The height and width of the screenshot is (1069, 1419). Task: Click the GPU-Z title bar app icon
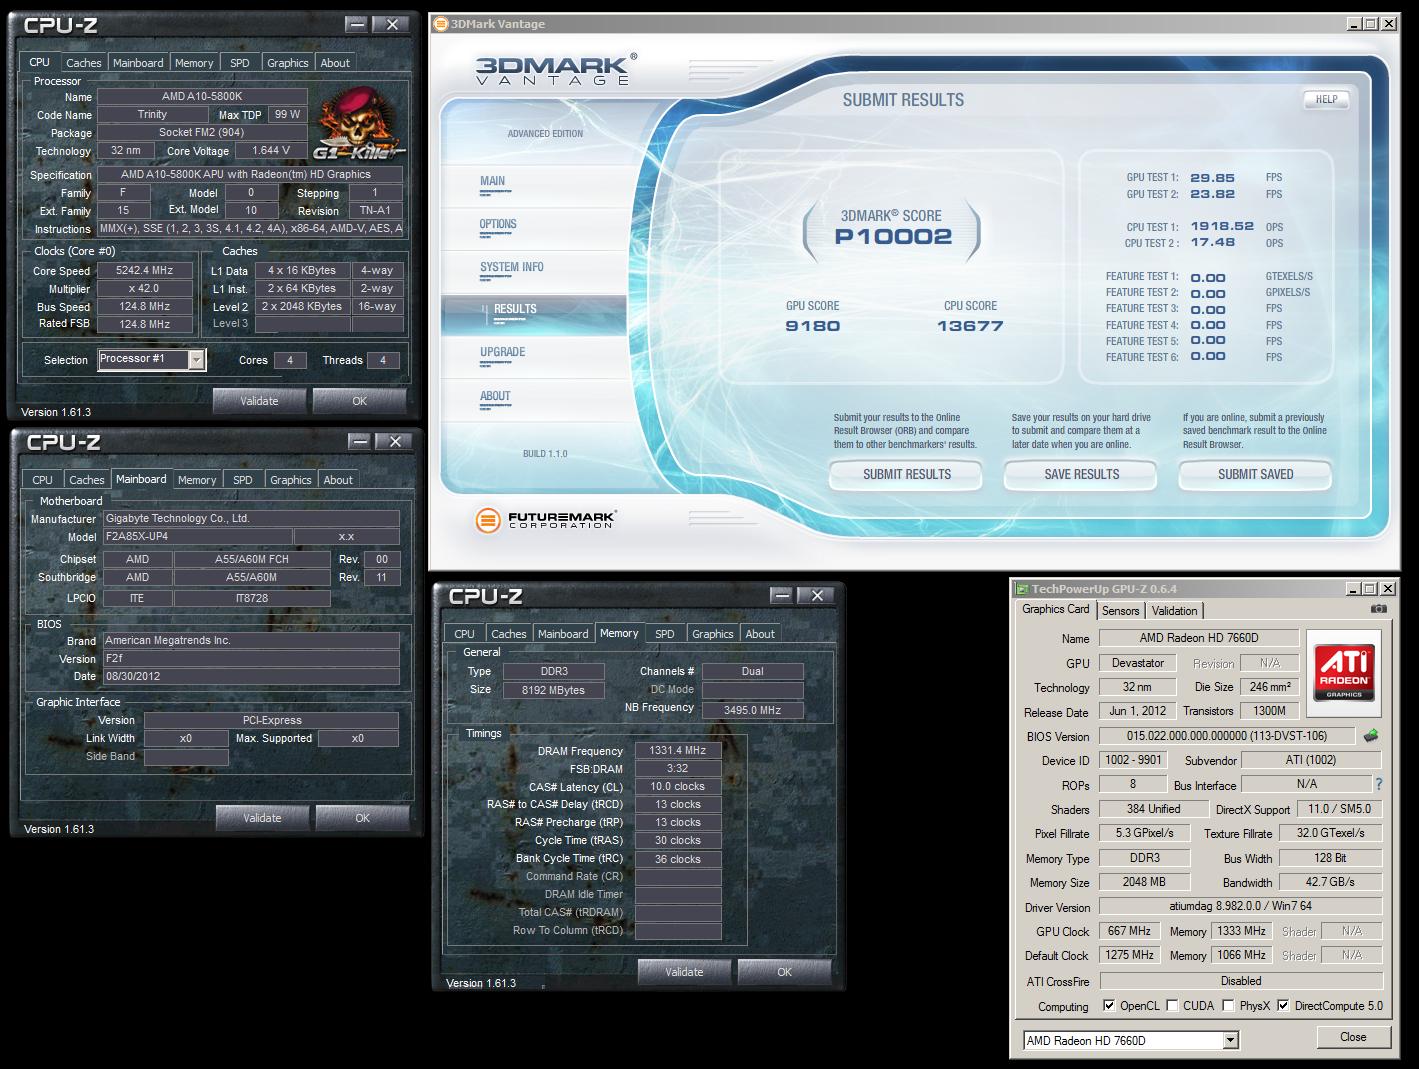coord(1022,589)
